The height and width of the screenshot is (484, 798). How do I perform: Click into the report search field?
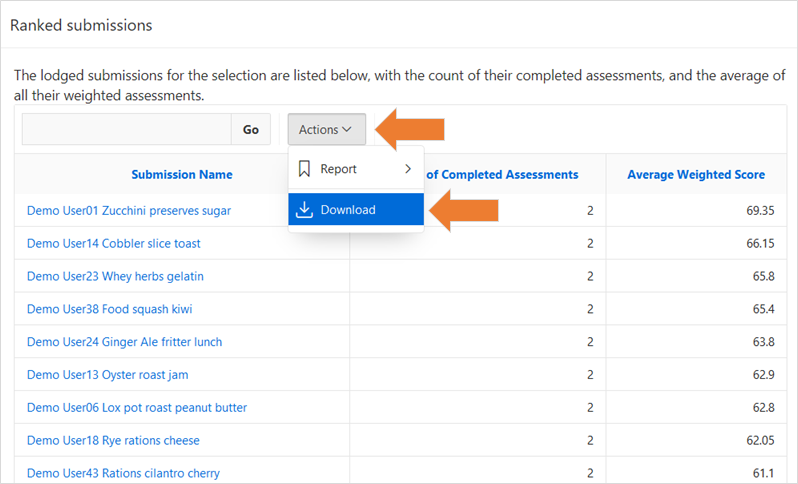tap(126, 129)
